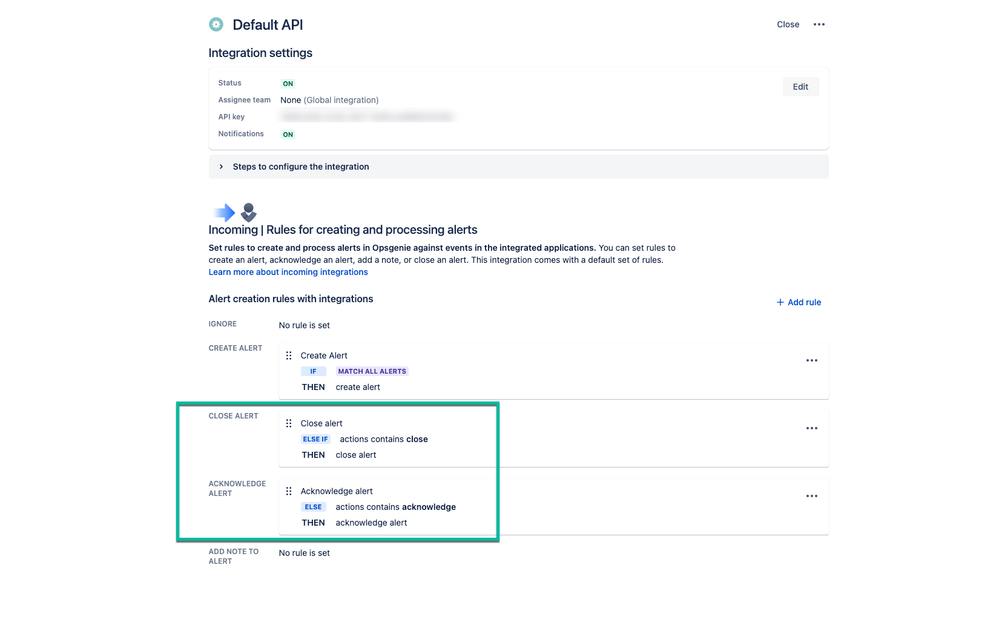The height and width of the screenshot is (622, 999).
Task: Click the Default API gear icon
Action: pos(216,24)
